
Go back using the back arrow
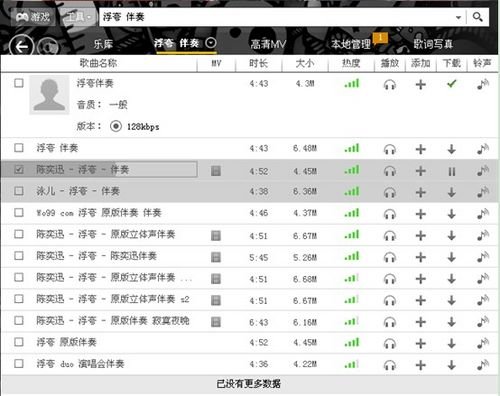(x=22, y=47)
